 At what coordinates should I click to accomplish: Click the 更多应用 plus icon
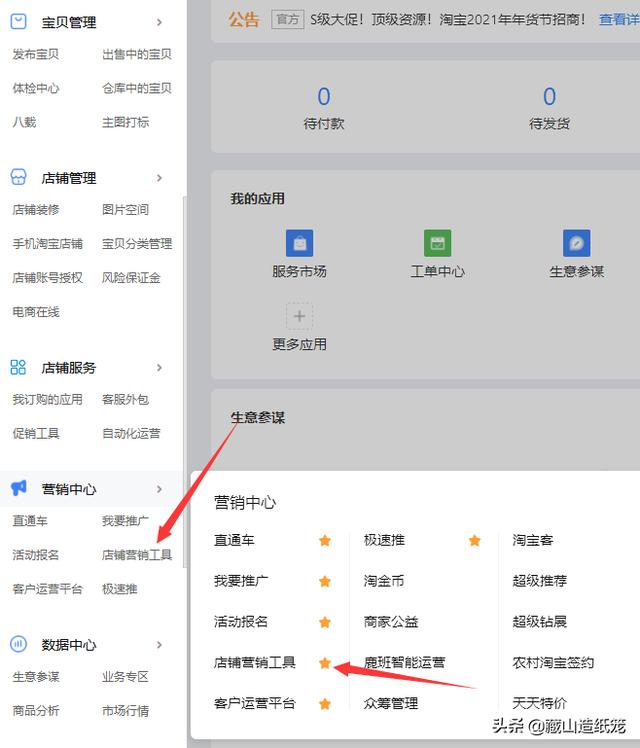point(299,316)
